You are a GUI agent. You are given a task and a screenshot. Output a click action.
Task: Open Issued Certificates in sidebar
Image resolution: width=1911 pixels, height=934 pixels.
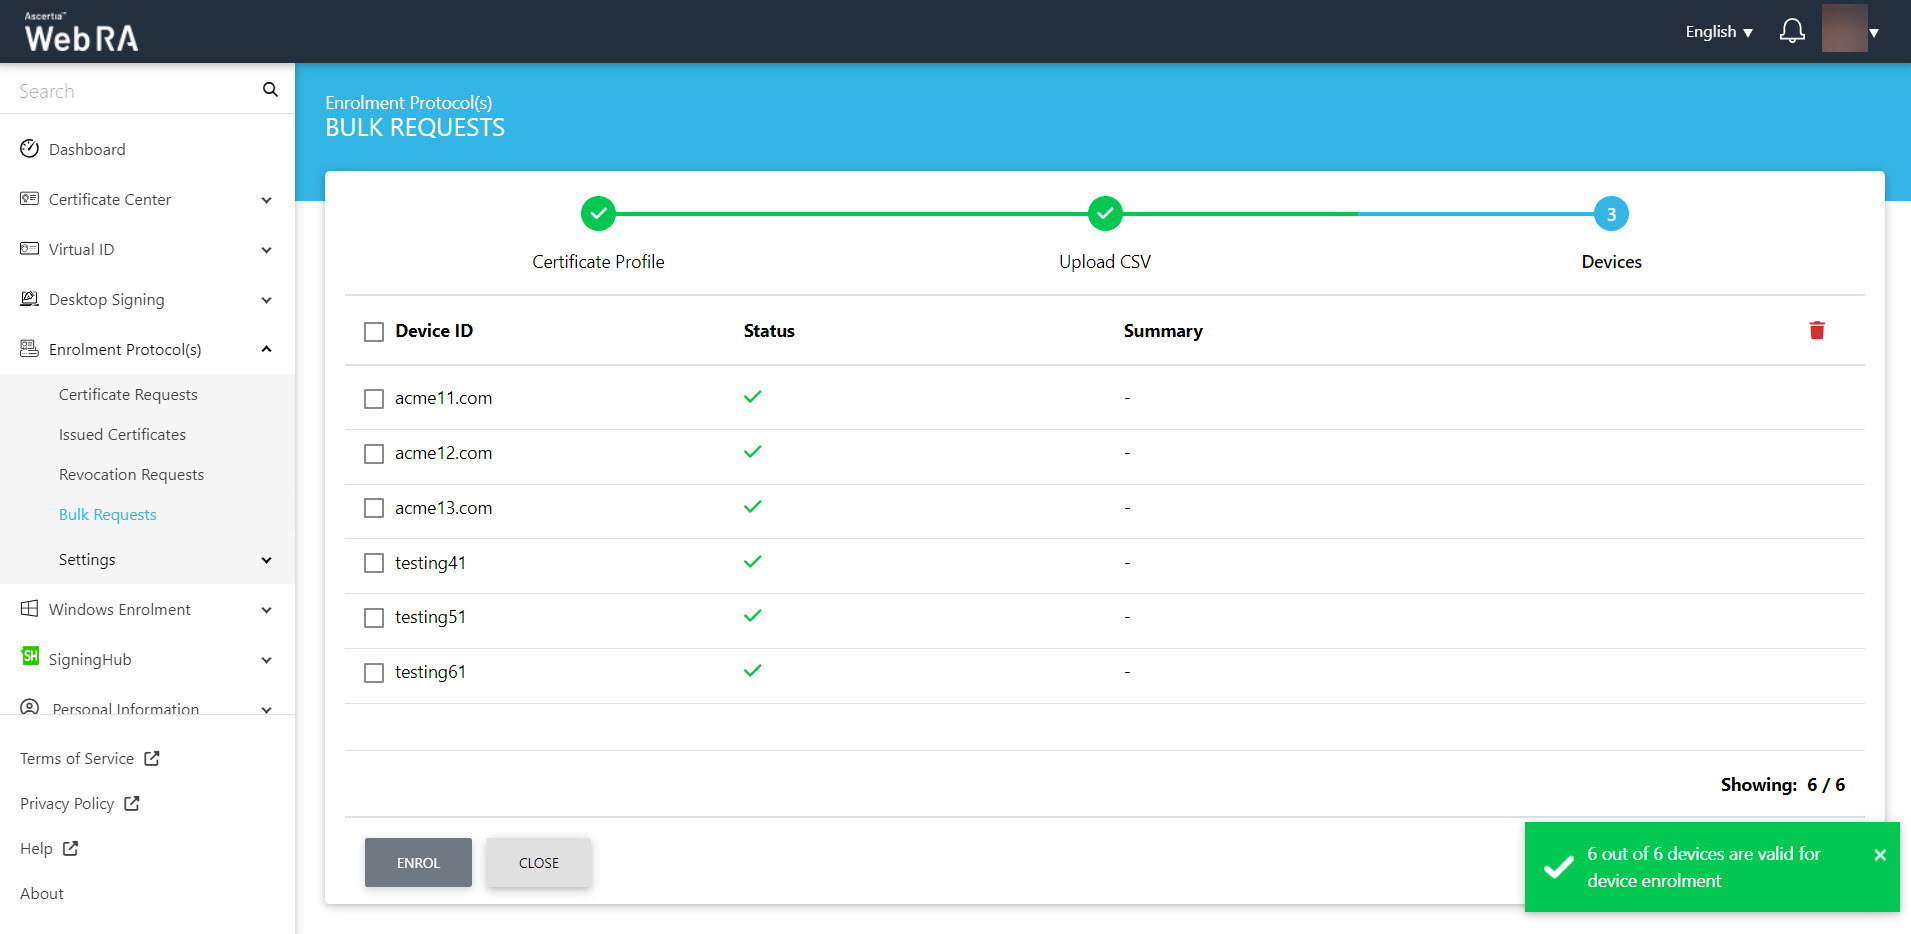coord(122,435)
